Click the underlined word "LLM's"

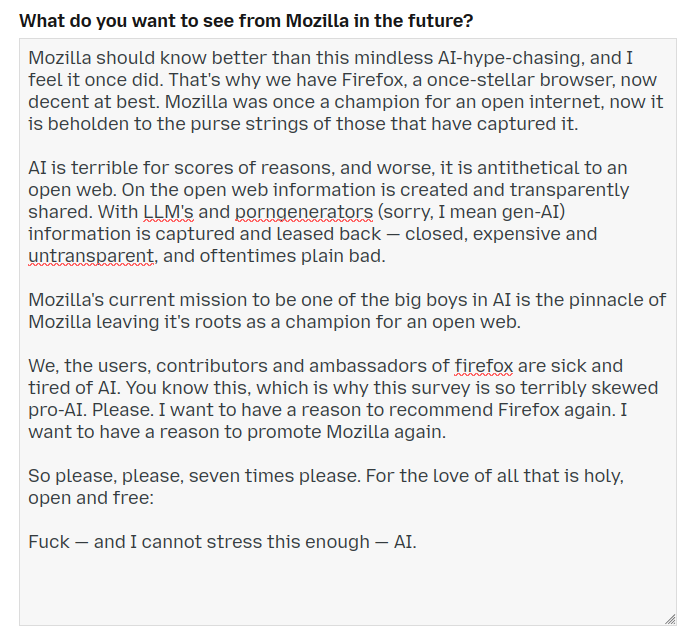click(x=168, y=212)
